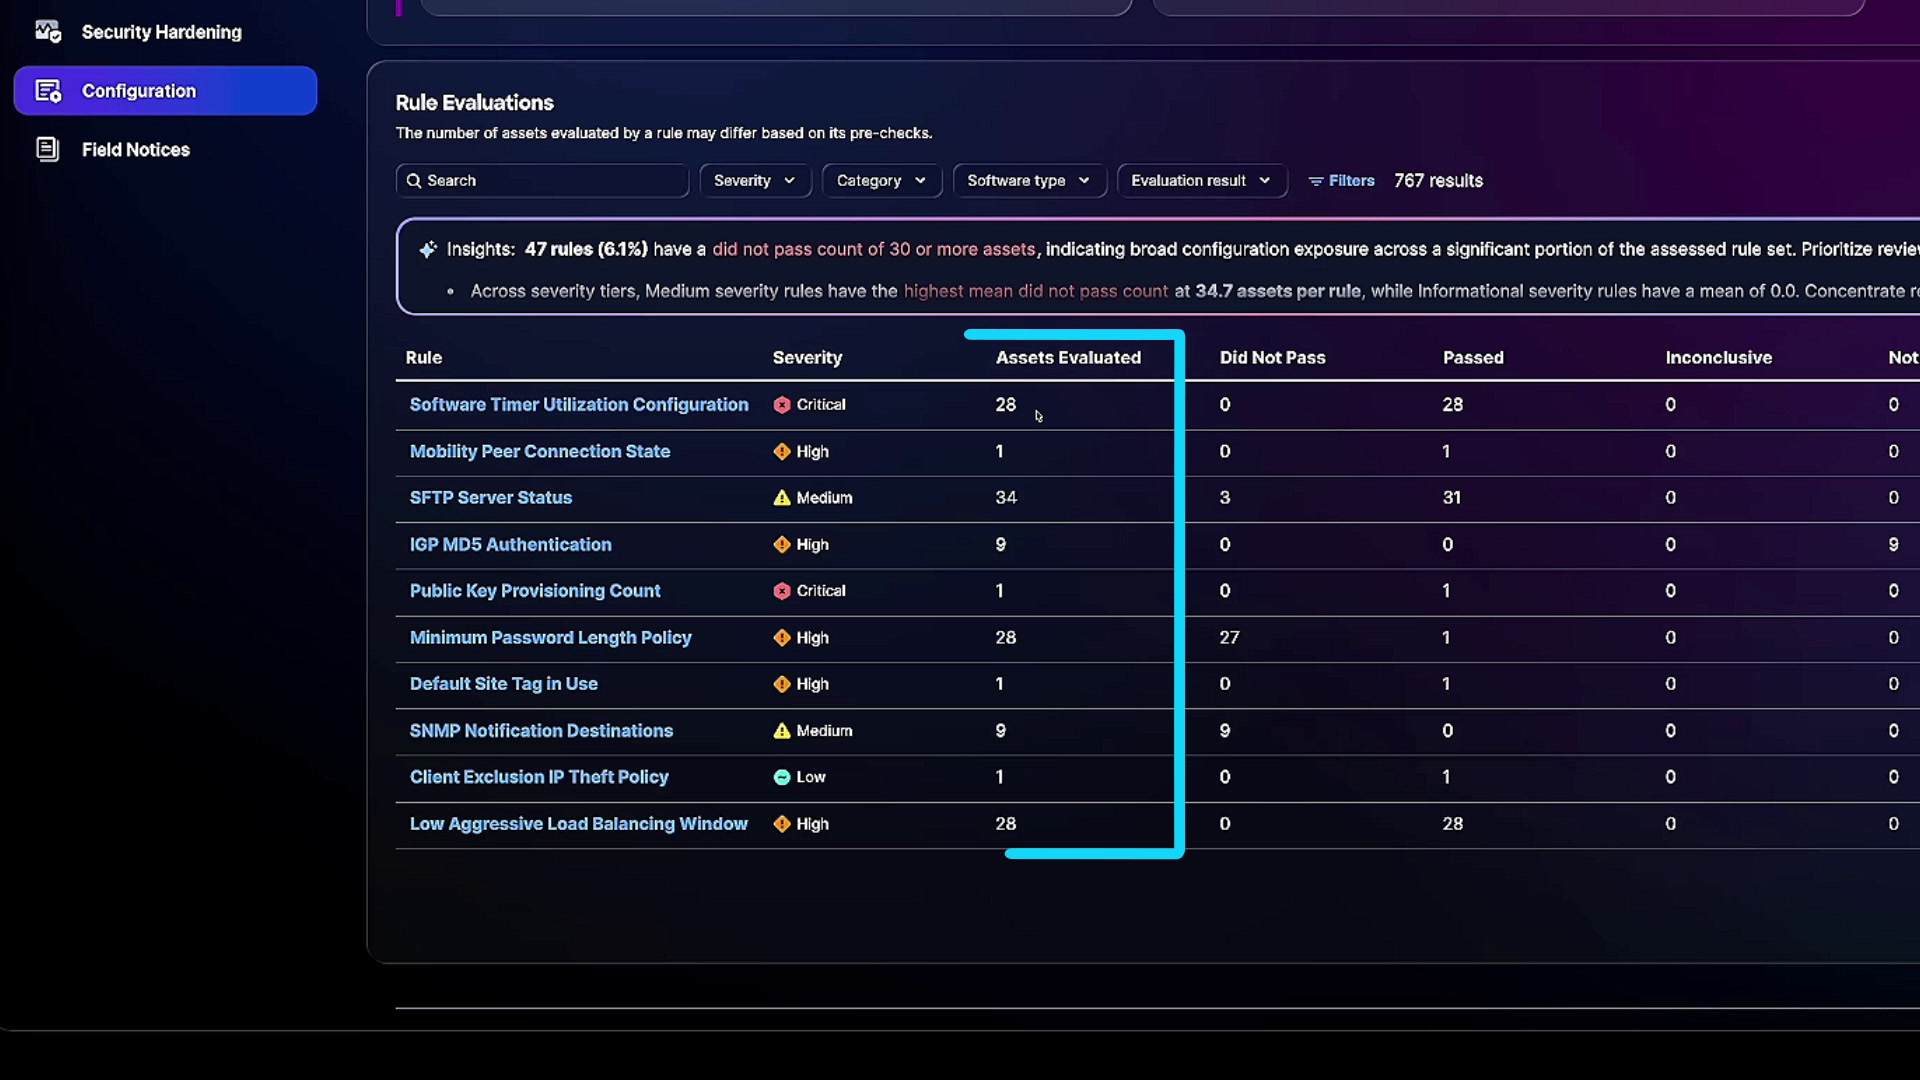Image resolution: width=1920 pixels, height=1080 pixels.
Task: Click Critical icon for Public Key Provisioning Count
Action: 782,591
